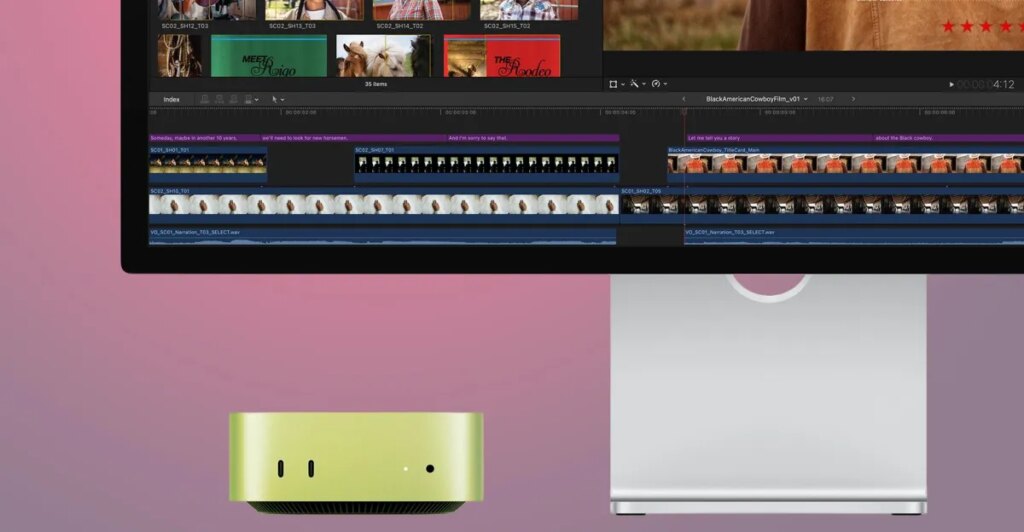Click the 16:07 project duration text
1024x532 pixels.
pos(825,99)
